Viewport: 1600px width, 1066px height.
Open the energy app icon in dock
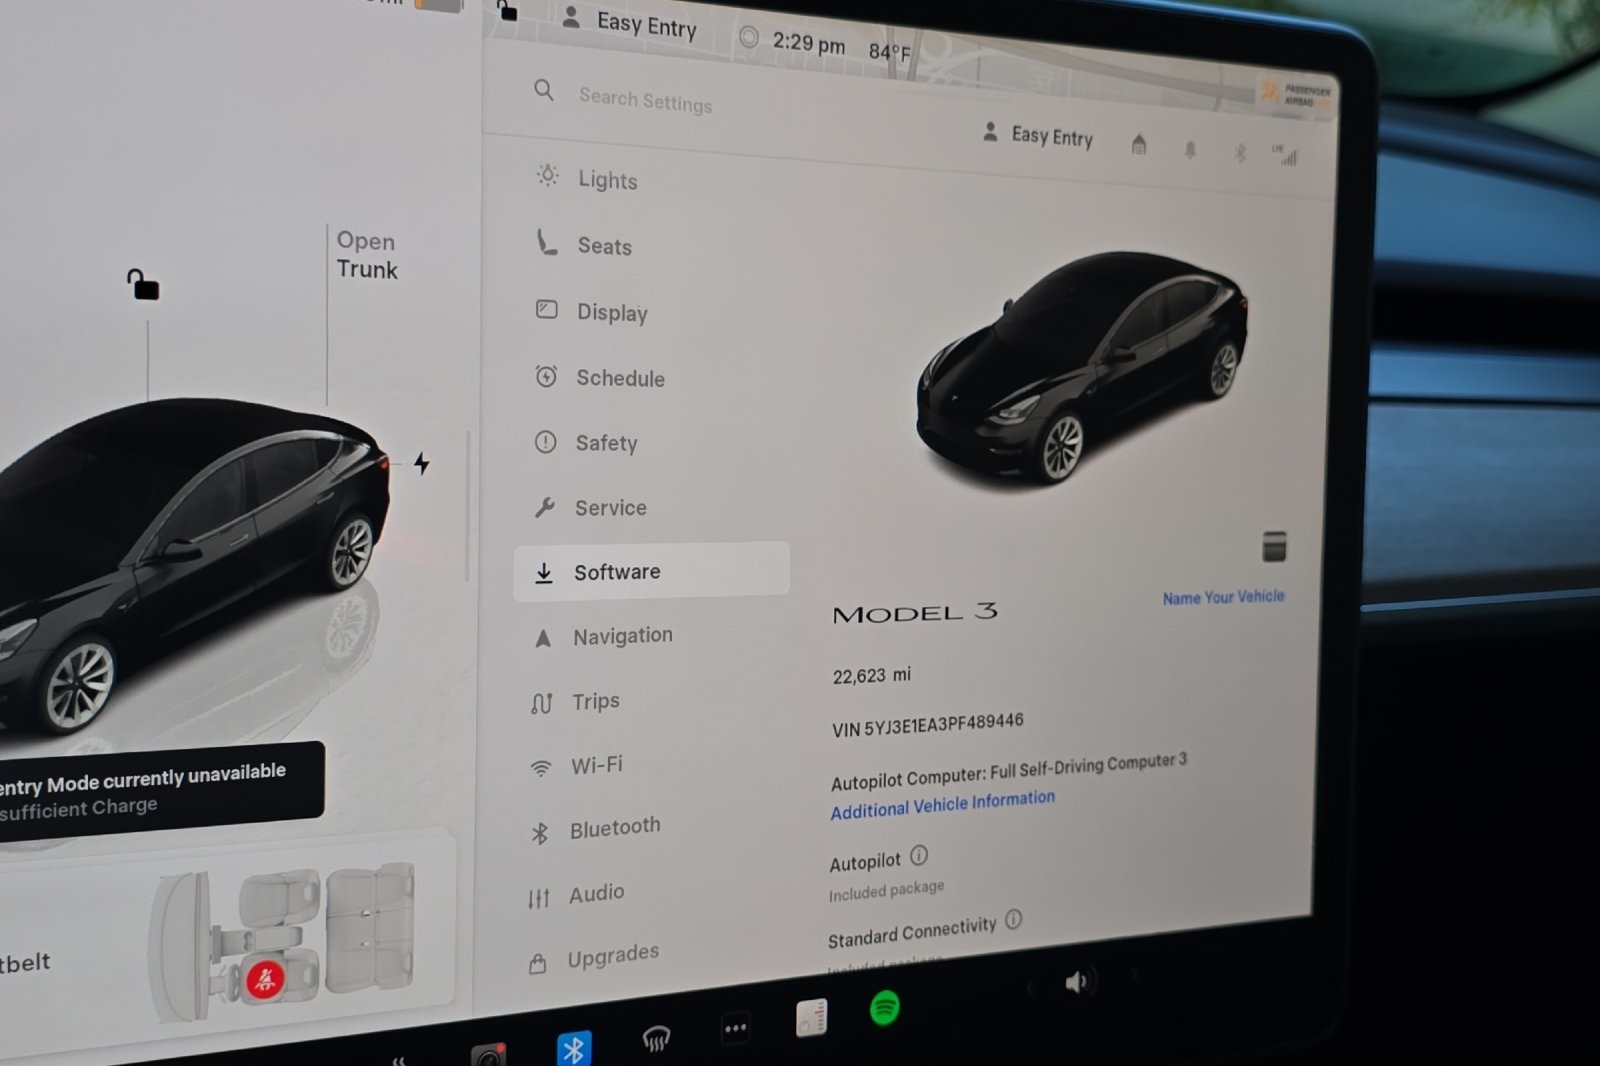[x=811, y=1018]
